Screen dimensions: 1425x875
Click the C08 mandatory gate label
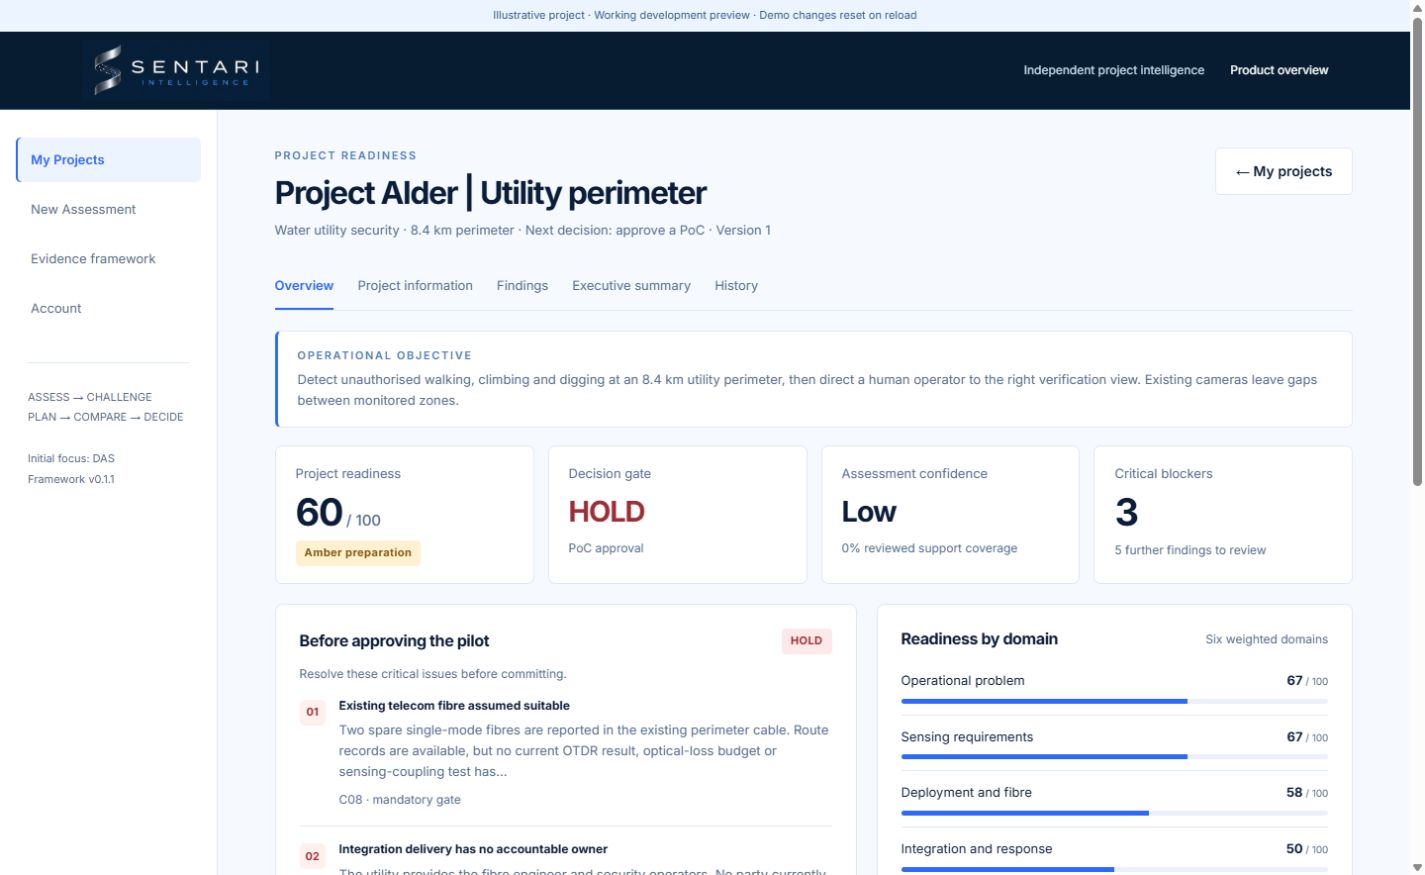(400, 800)
